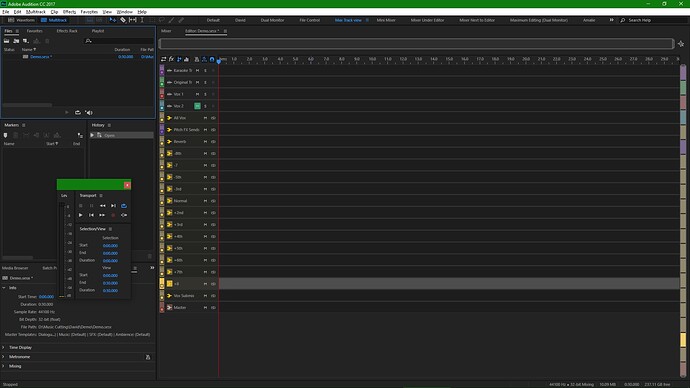
Task: Toggle snapping magnet icon above tracks
Action: (212, 59)
